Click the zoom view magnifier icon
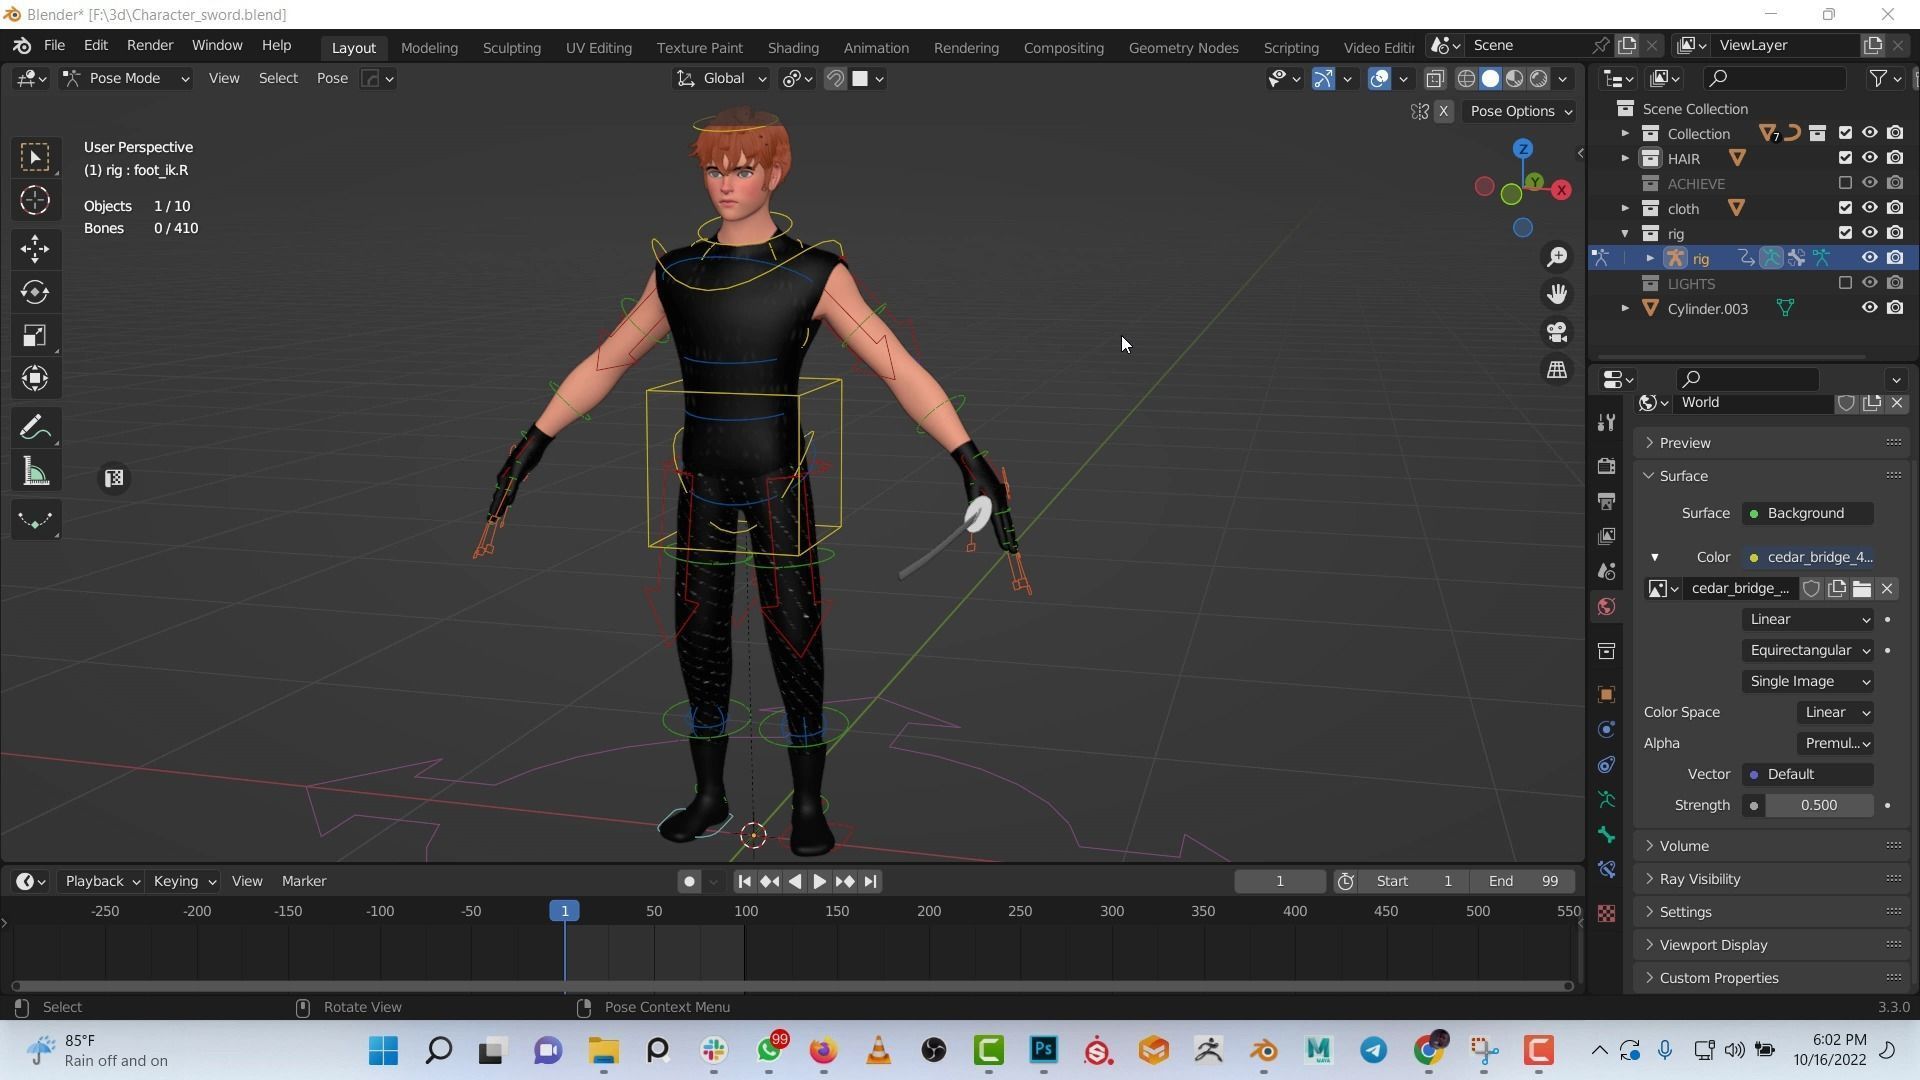 coord(1557,257)
